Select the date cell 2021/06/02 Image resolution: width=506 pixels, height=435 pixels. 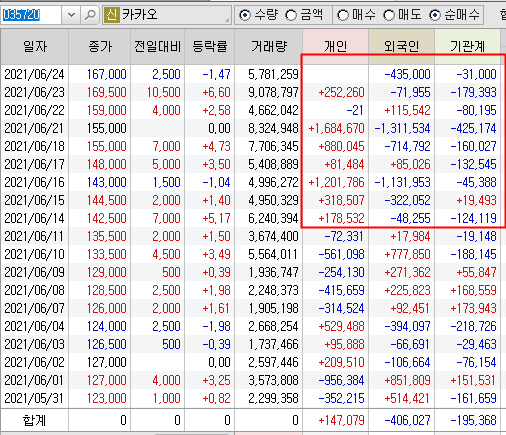point(34,362)
